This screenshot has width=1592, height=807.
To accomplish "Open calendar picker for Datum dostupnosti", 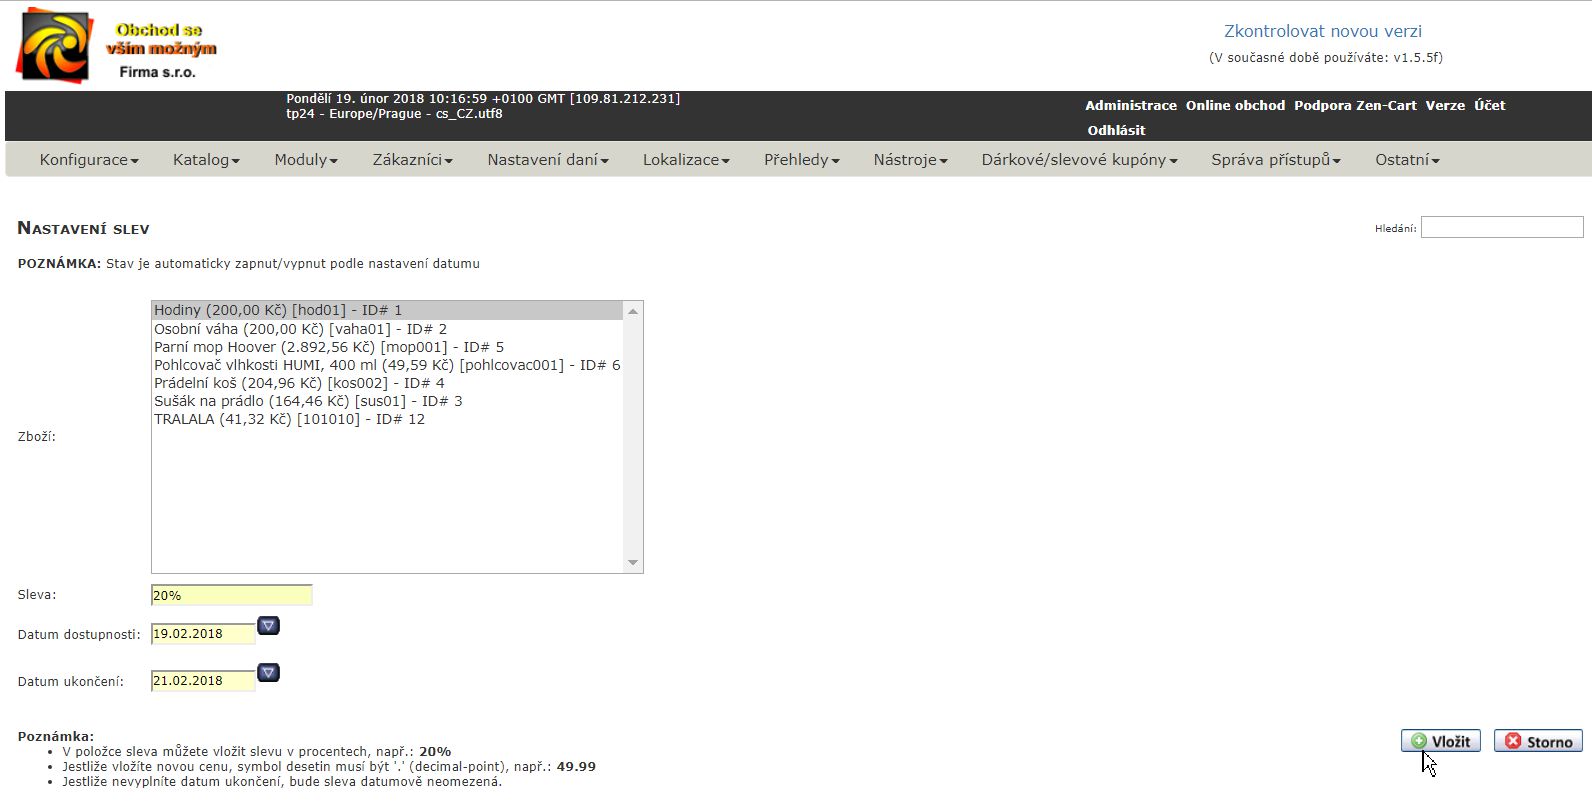I will point(268,626).
